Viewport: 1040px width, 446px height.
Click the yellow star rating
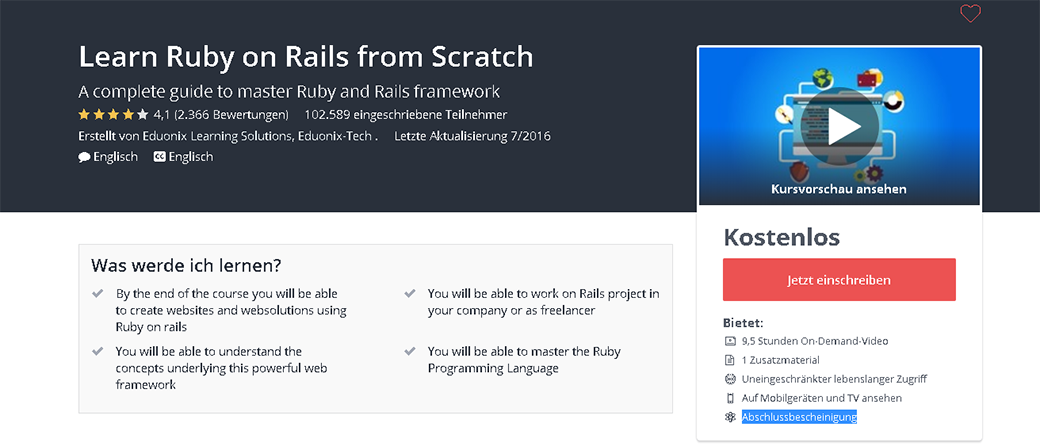pyautogui.click(x=113, y=115)
